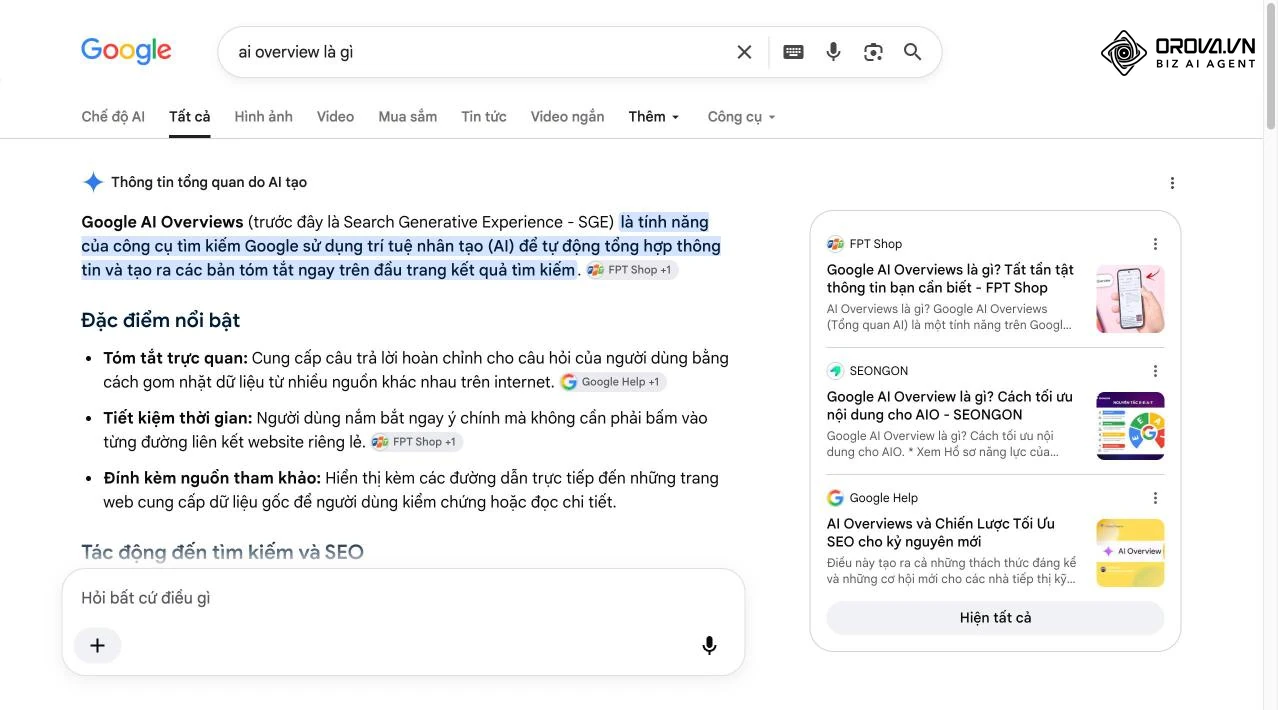
Task: Open options menu for SEONGON source card
Action: click(x=1155, y=371)
